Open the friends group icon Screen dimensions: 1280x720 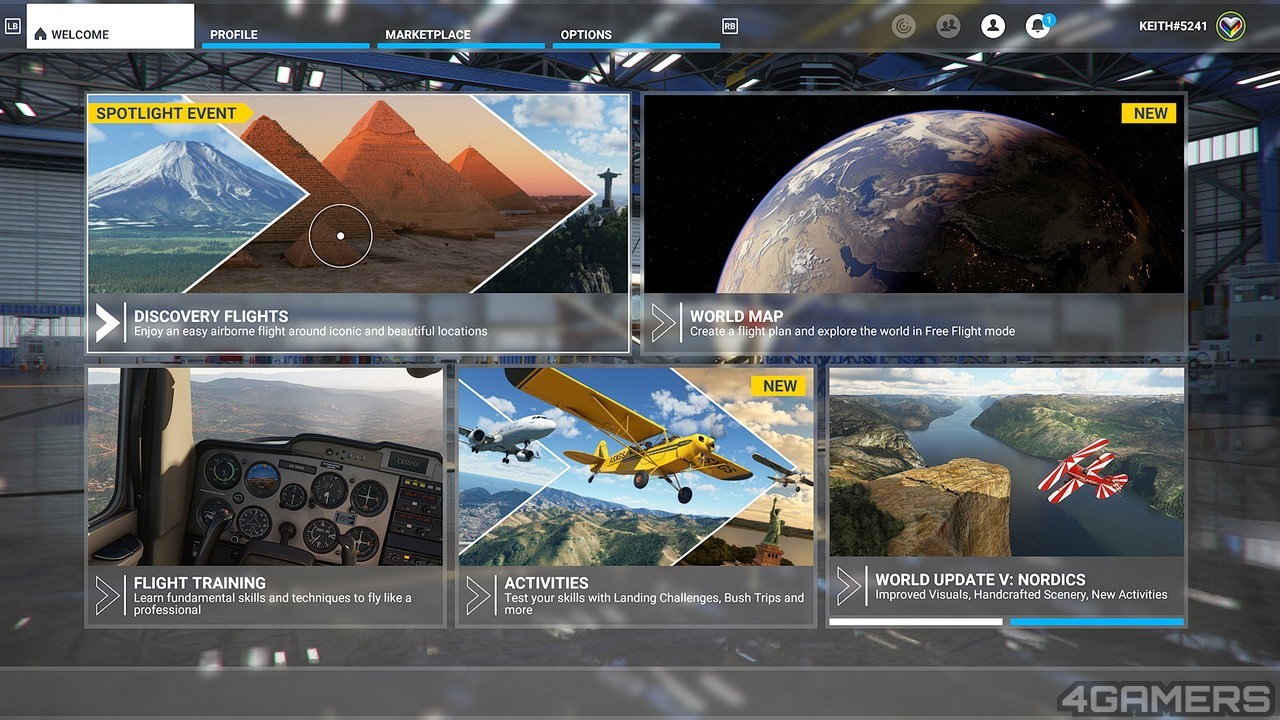tap(948, 26)
